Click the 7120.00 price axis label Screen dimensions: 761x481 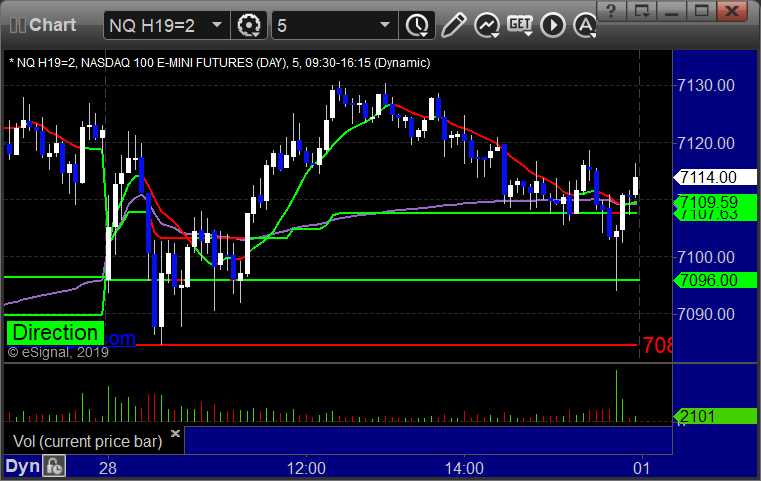tap(706, 143)
